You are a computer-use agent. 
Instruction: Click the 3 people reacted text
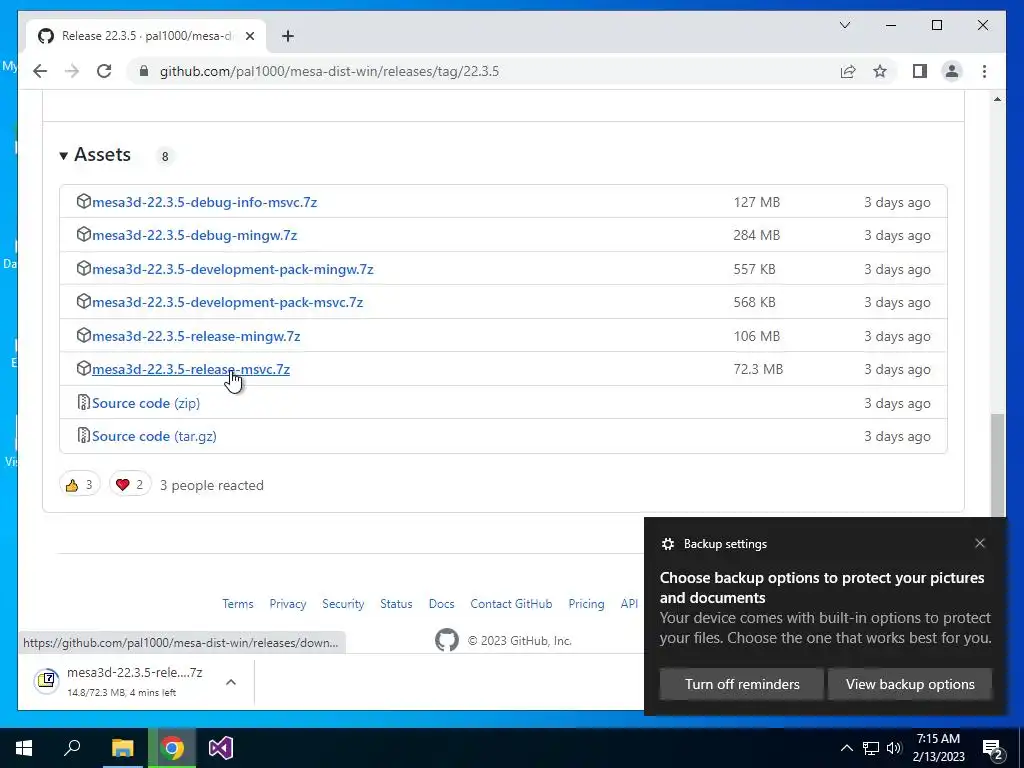[x=212, y=485]
